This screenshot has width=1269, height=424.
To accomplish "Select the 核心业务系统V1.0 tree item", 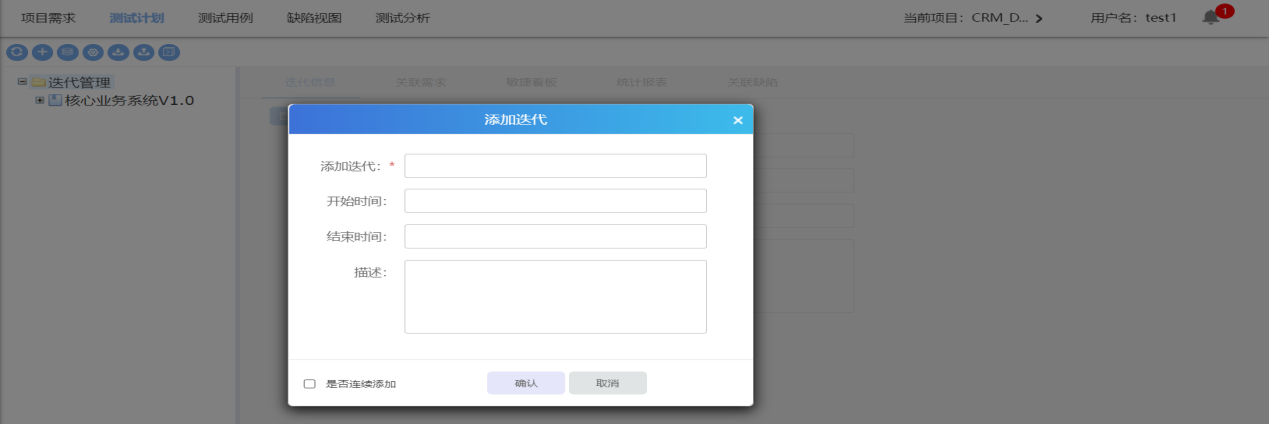I will pos(129,100).
